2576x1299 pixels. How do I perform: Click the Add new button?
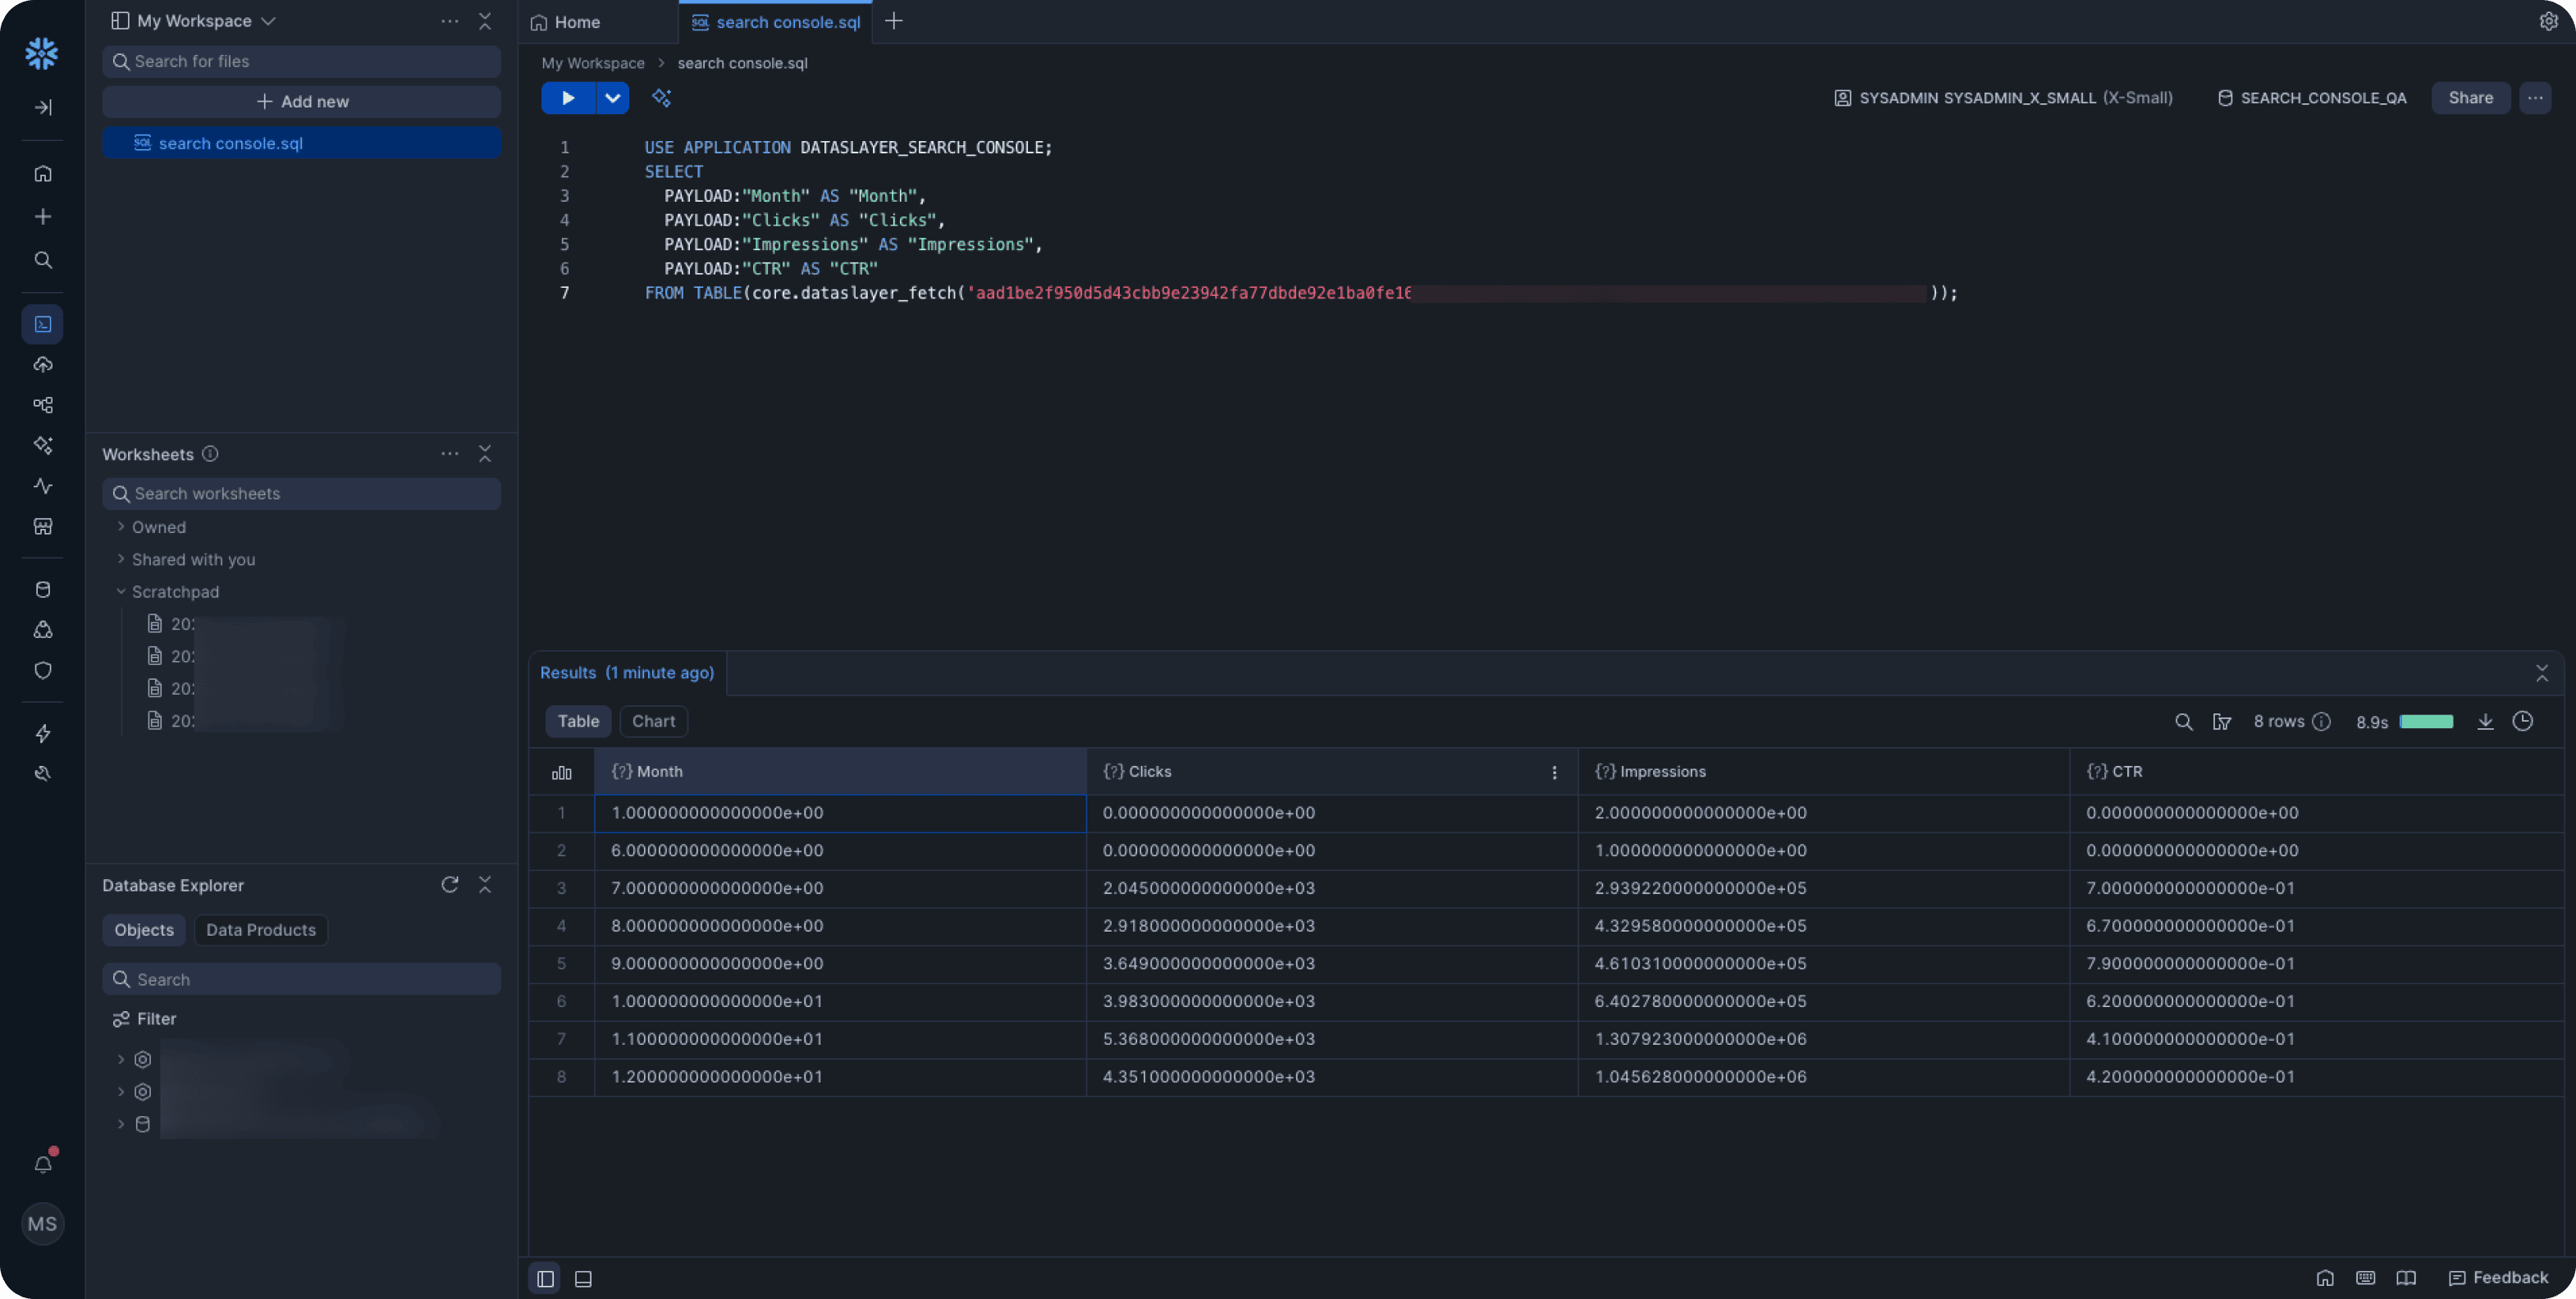coord(301,102)
